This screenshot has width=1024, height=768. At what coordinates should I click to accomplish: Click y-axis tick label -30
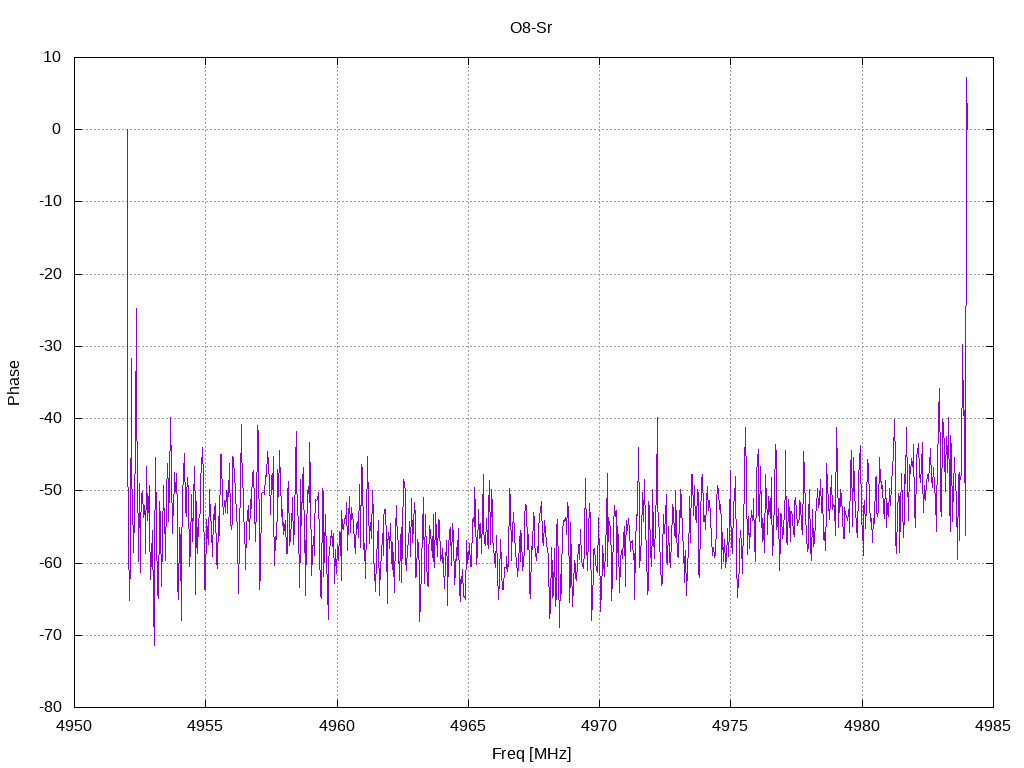pos(50,346)
